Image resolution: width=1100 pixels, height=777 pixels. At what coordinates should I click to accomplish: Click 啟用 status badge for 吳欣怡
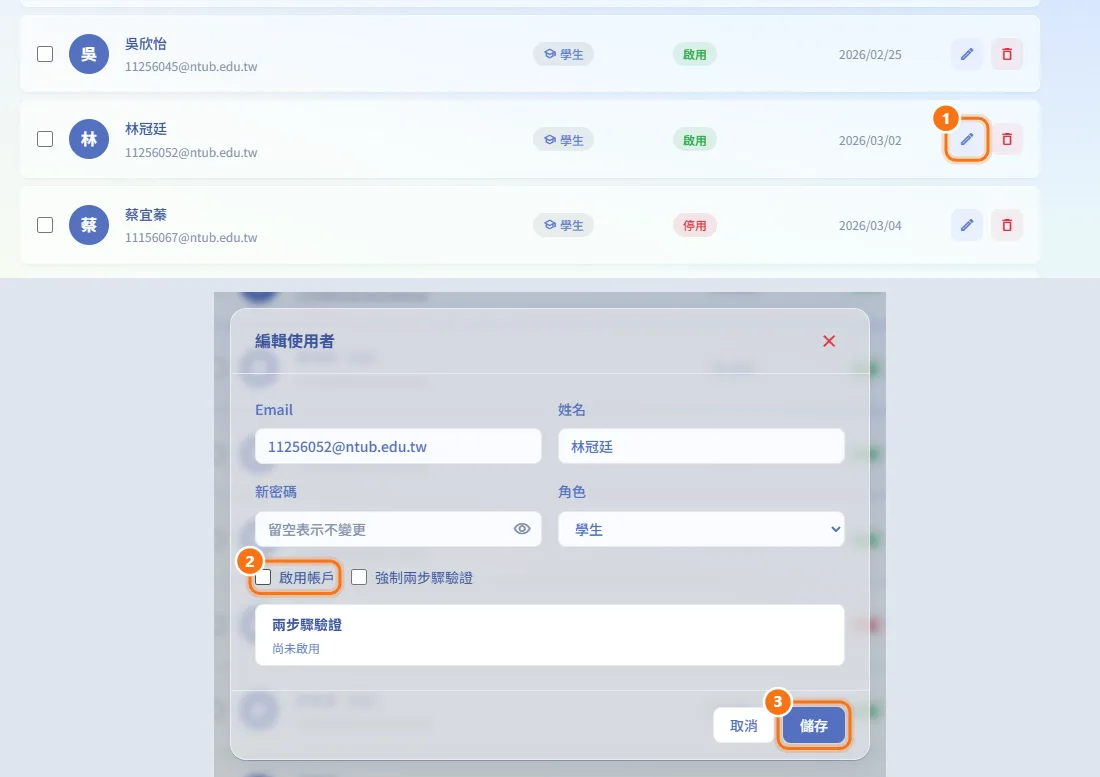pos(695,54)
